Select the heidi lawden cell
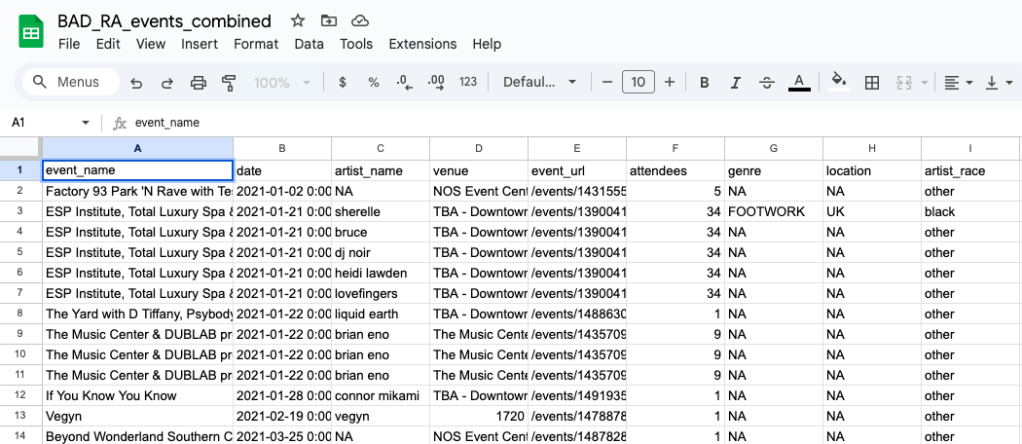This screenshot has height=444, width=1022. click(381, 273)
